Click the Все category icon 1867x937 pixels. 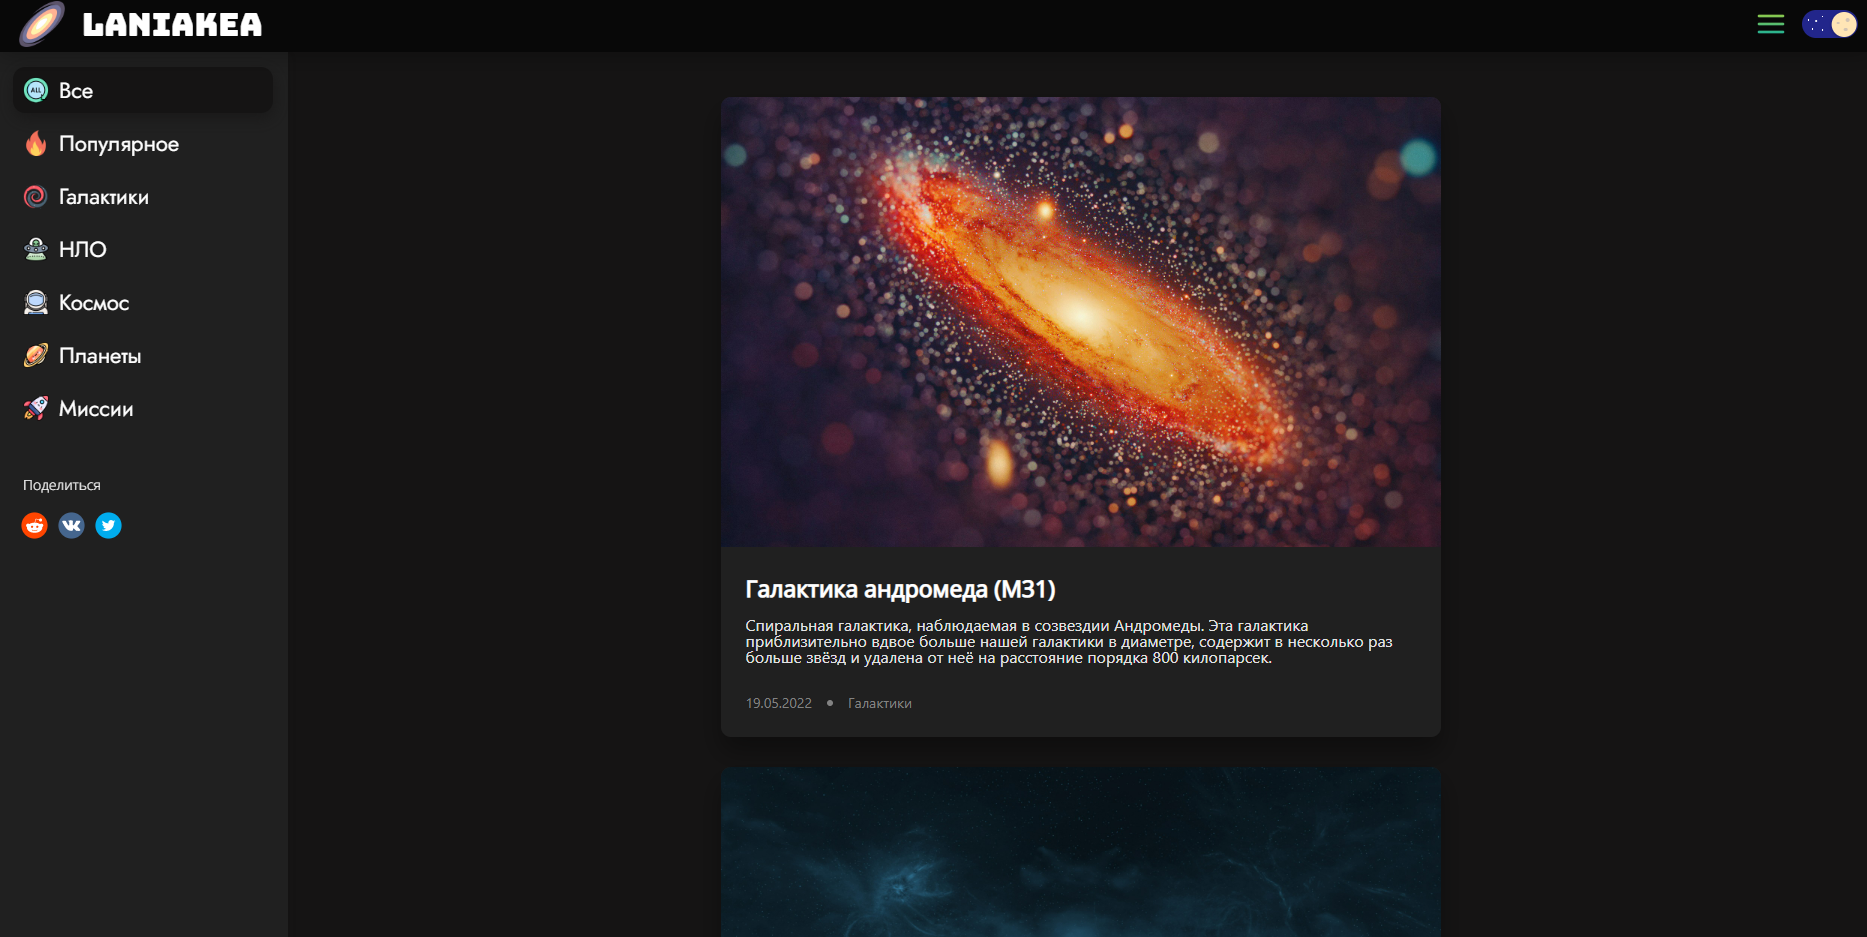tap(36, 90)
